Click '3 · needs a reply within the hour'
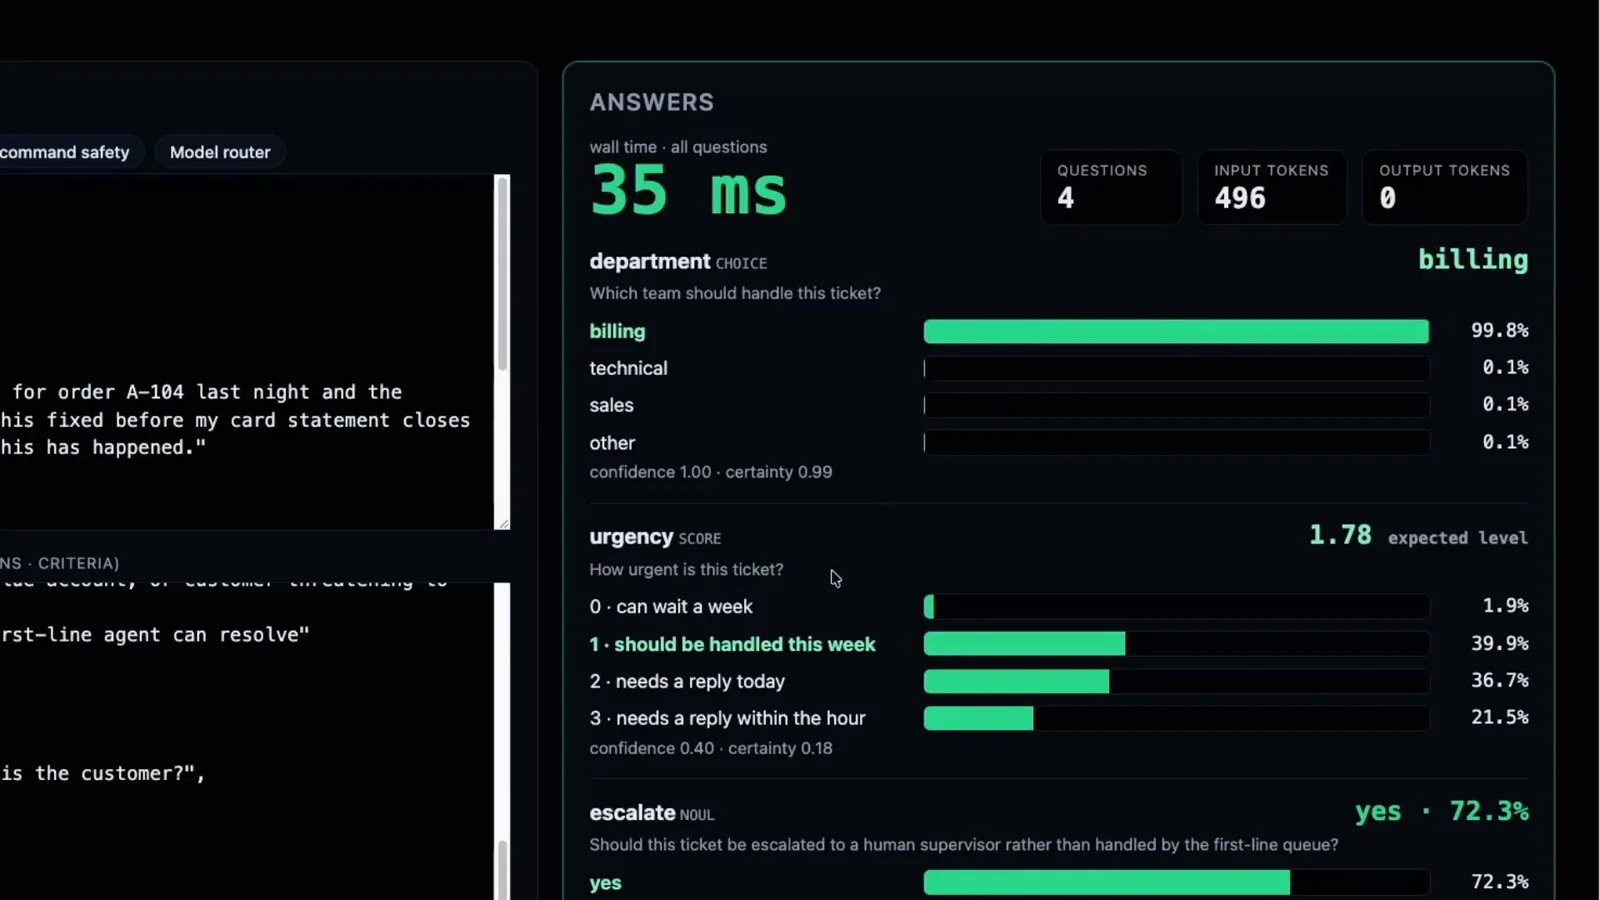Image resolution: width=1600 pixels, height=900 pixels. pos(727,718)
